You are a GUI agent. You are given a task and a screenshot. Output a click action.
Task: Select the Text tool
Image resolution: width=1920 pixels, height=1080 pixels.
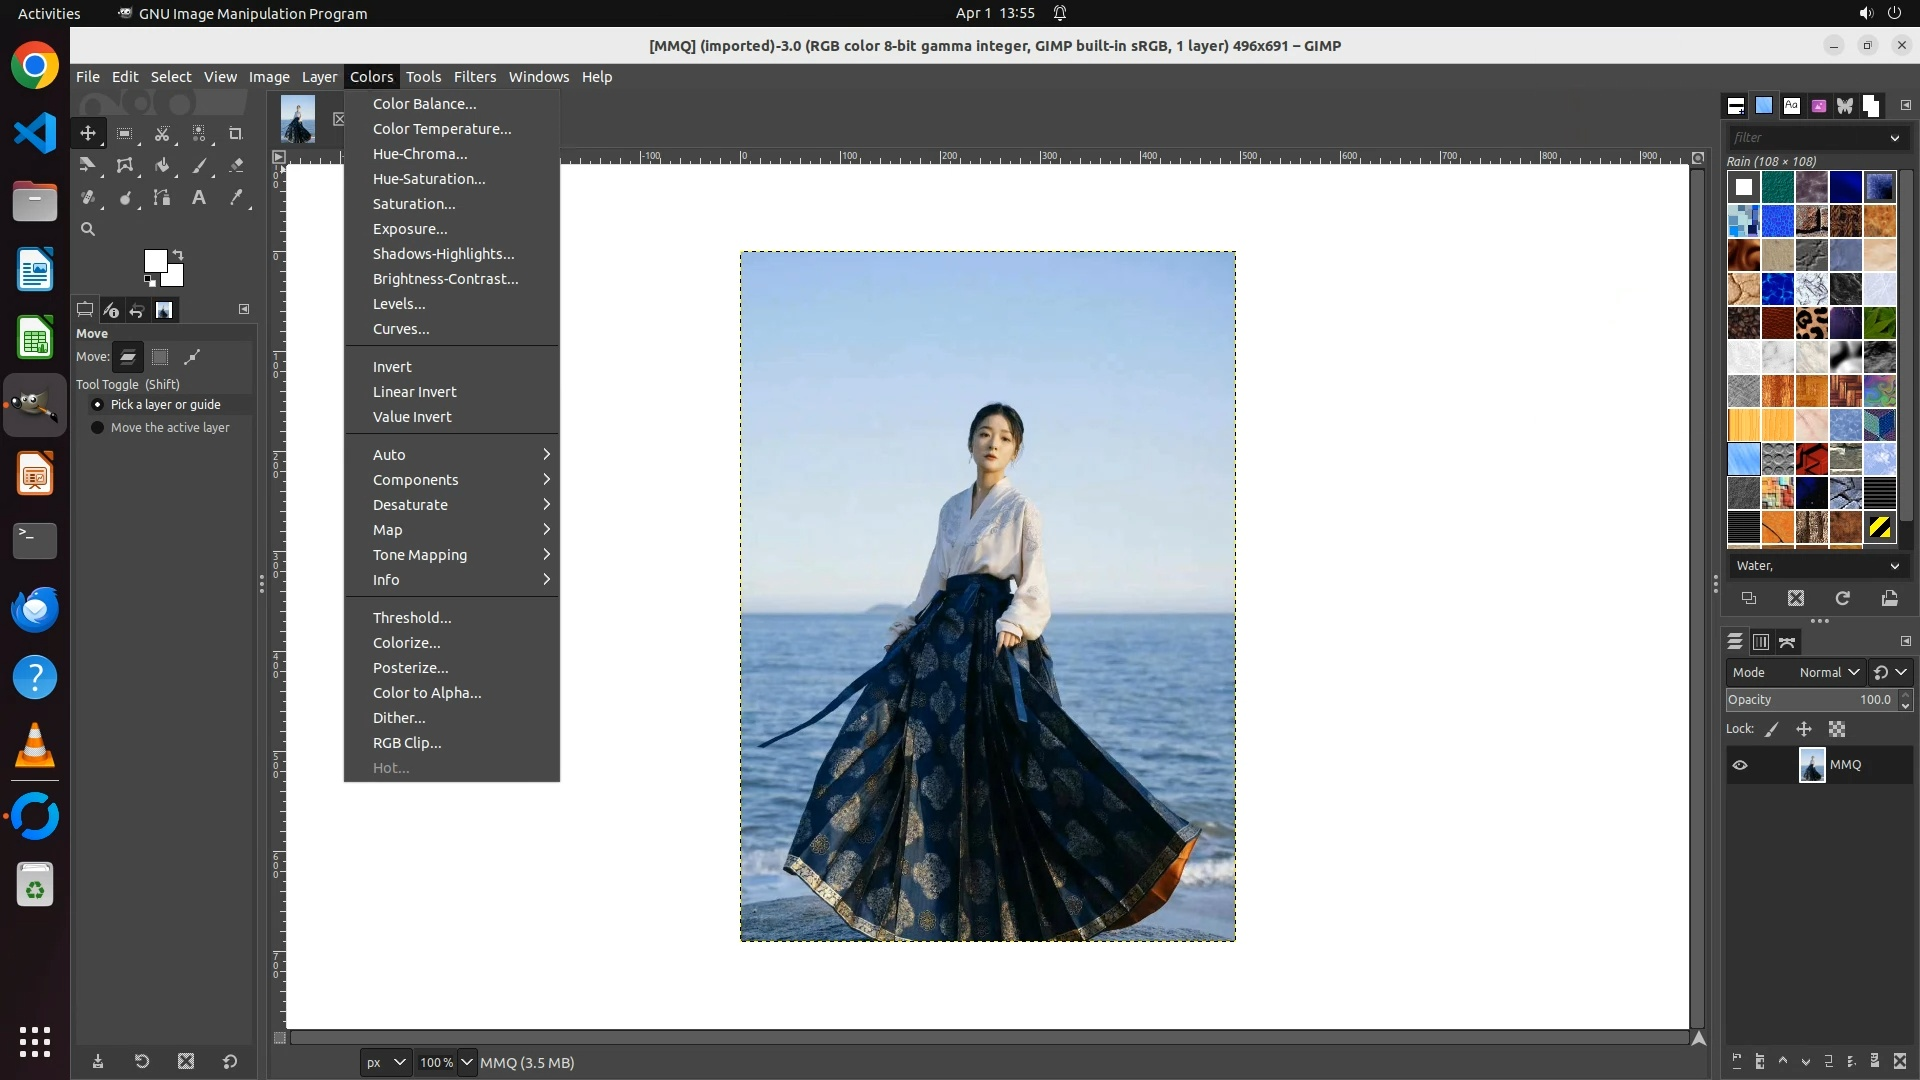199,198
